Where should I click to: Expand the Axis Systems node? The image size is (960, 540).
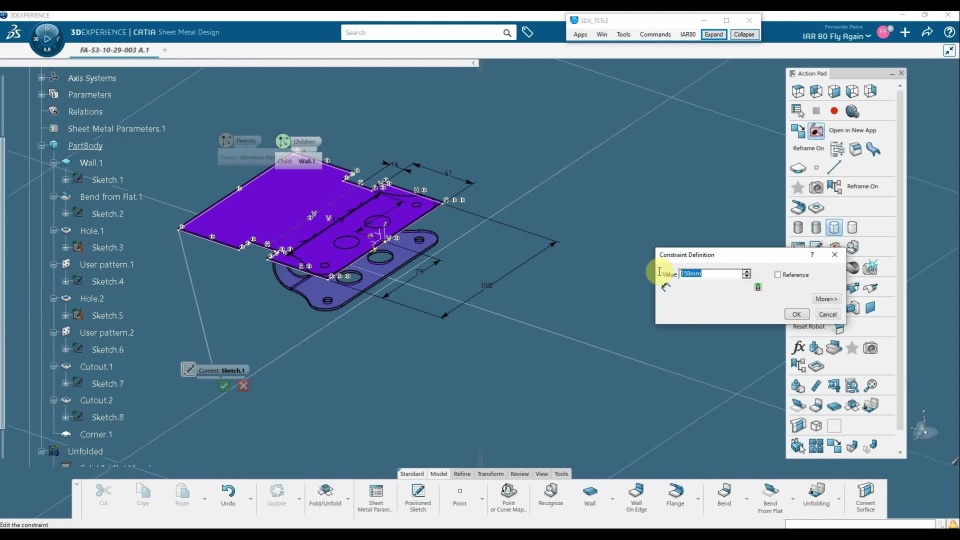click(x=41, y=78)
